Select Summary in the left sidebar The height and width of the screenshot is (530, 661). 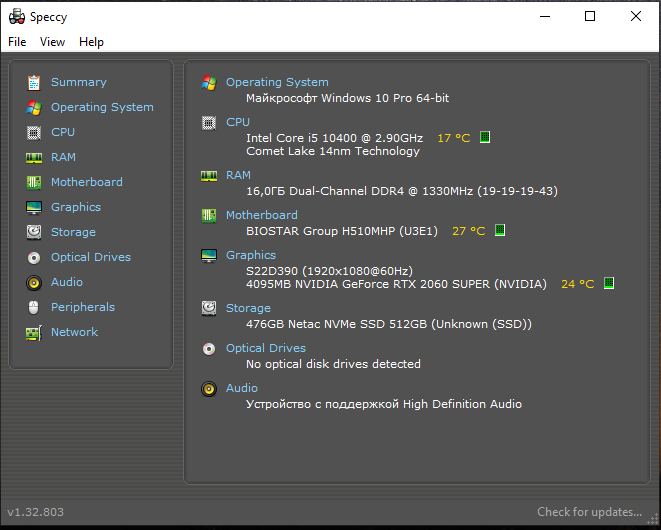78,82
